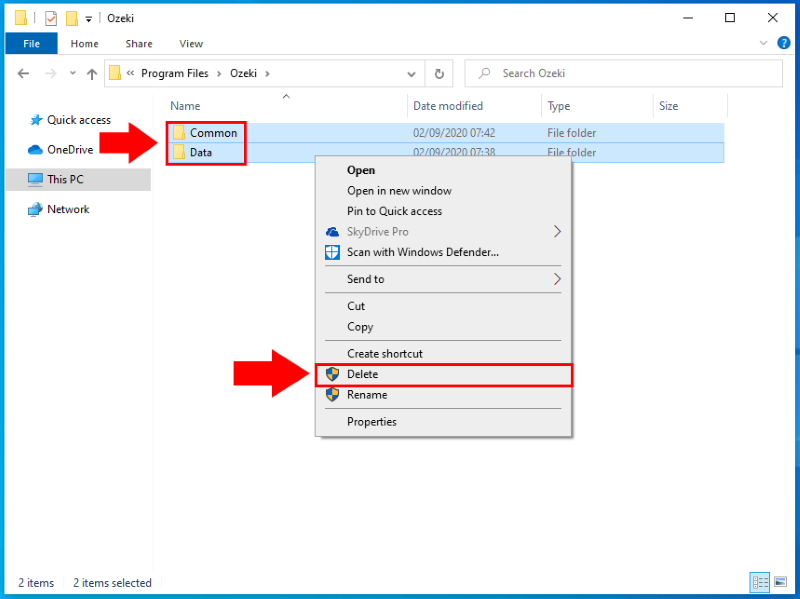Click the Program Files breadcrumb

(x=174, y=73)
